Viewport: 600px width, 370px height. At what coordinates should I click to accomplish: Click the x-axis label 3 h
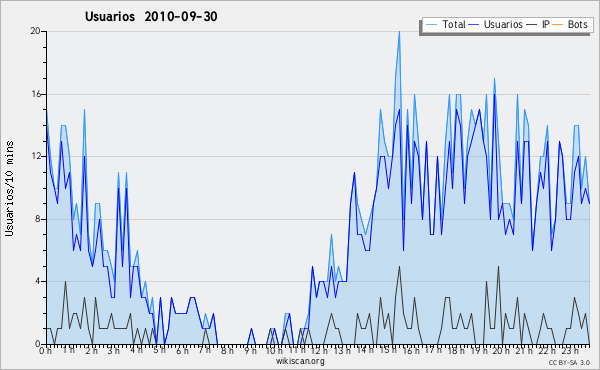click(x=114, y=350)
